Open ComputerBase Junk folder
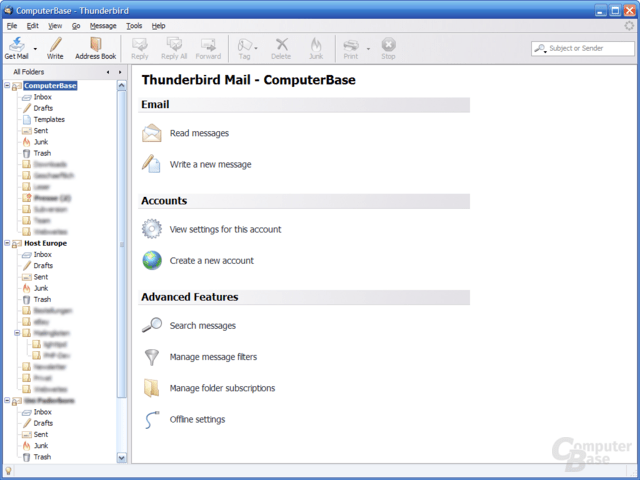640x480 pixels. coord(41,142)
